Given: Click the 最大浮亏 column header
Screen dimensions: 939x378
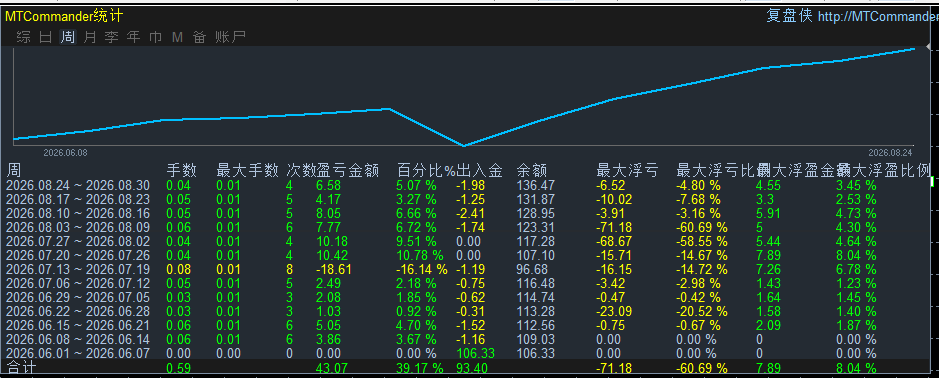Looking at the screenshot, I should coord(628,171).
